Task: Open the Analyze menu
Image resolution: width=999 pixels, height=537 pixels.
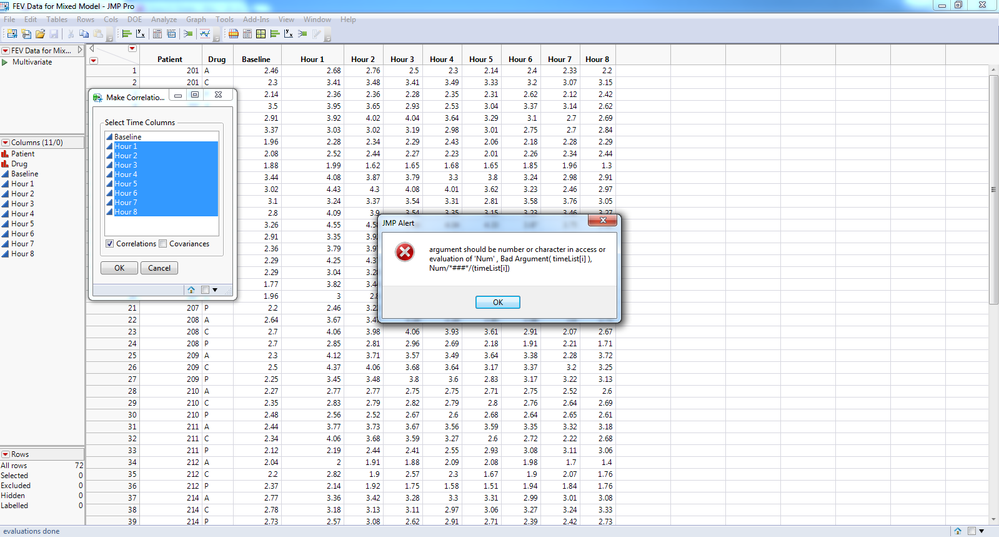Action: [164, 19]
